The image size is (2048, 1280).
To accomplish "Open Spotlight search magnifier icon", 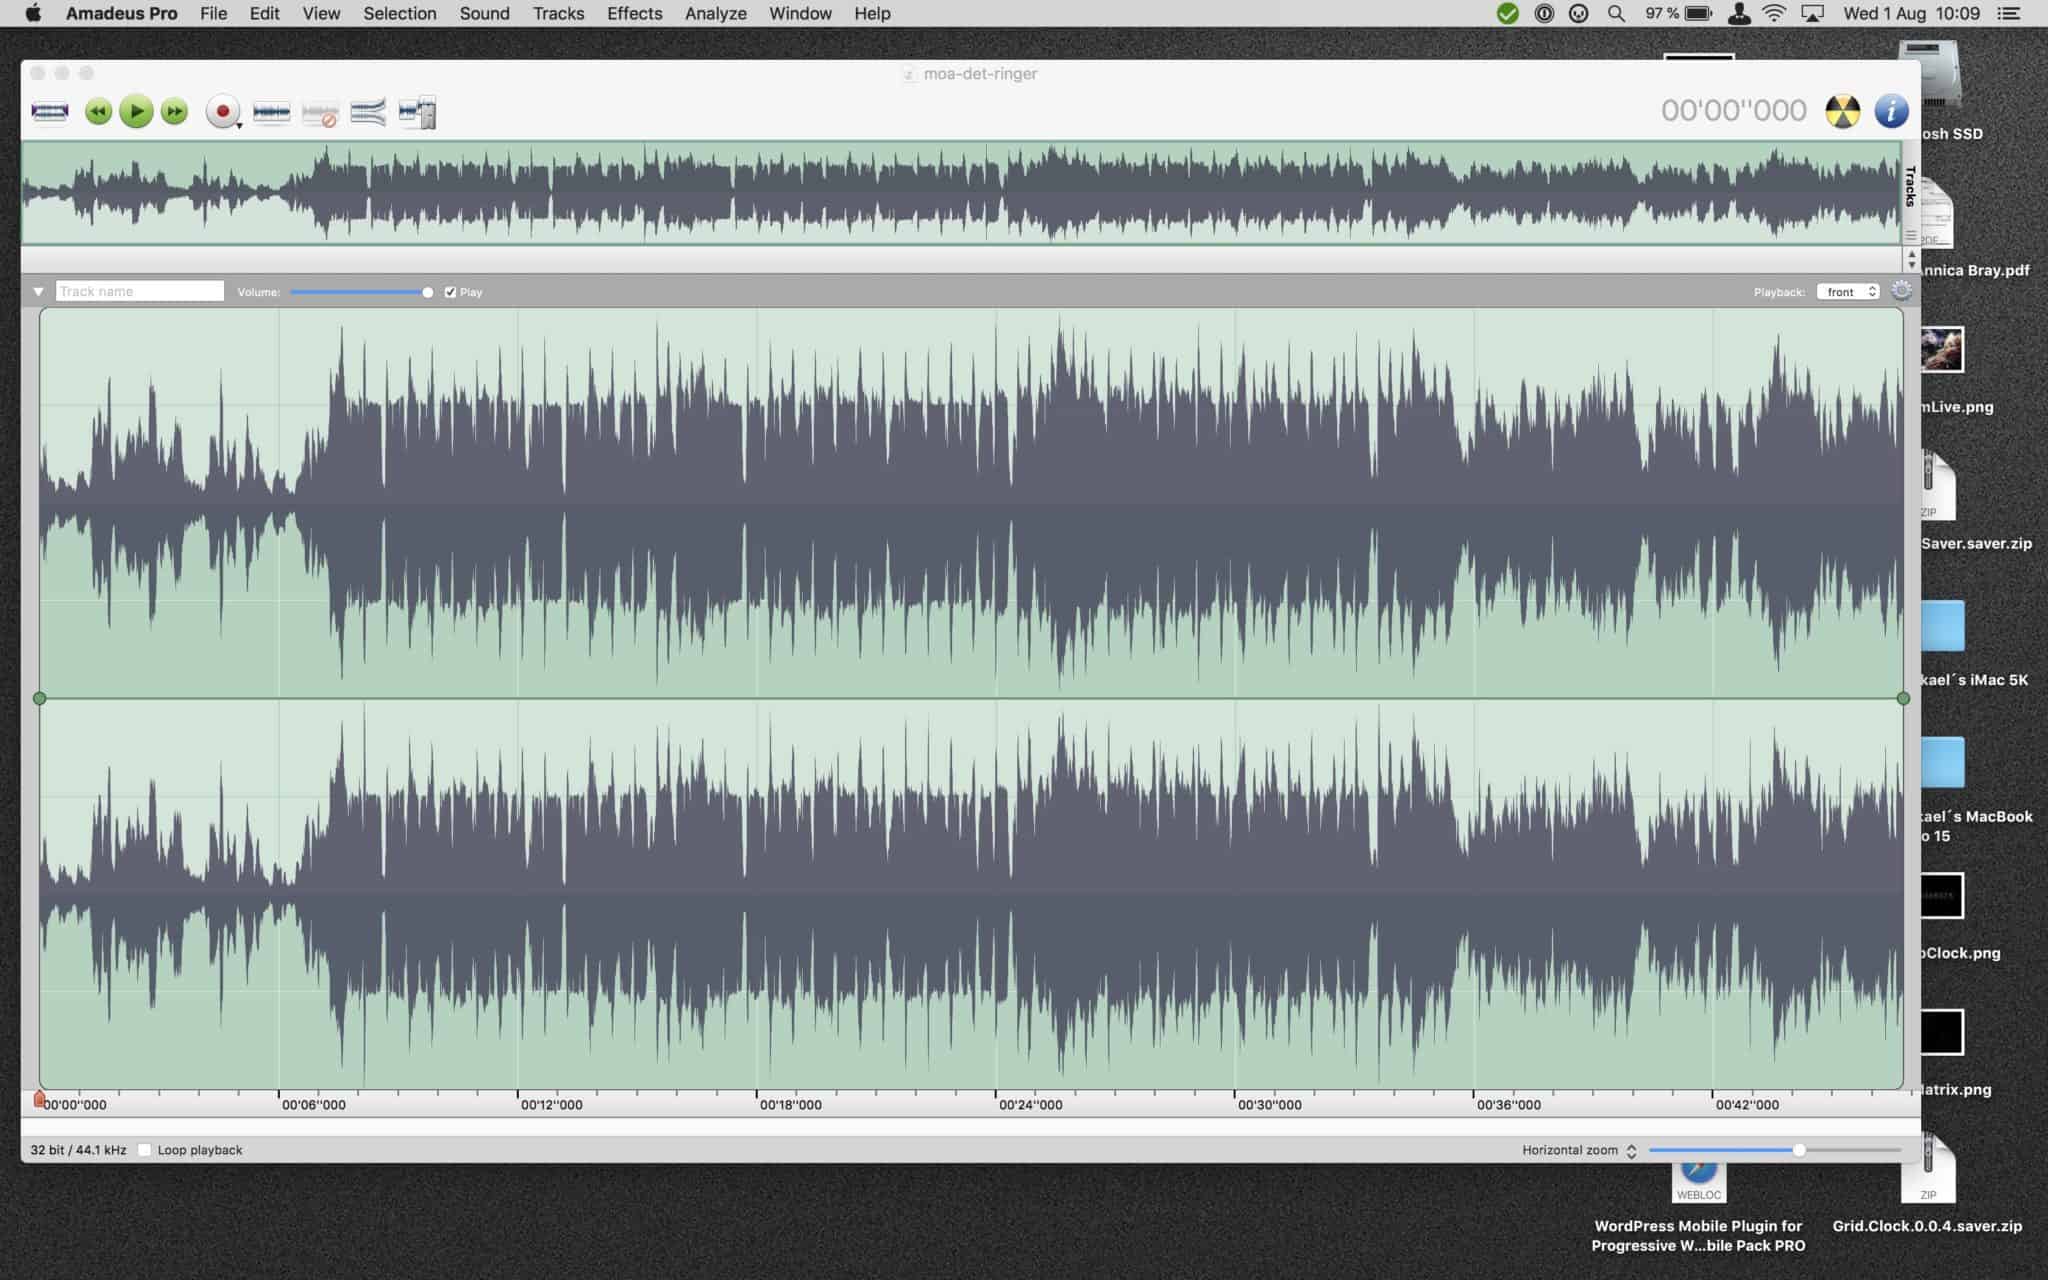I will pos(1616,13).
